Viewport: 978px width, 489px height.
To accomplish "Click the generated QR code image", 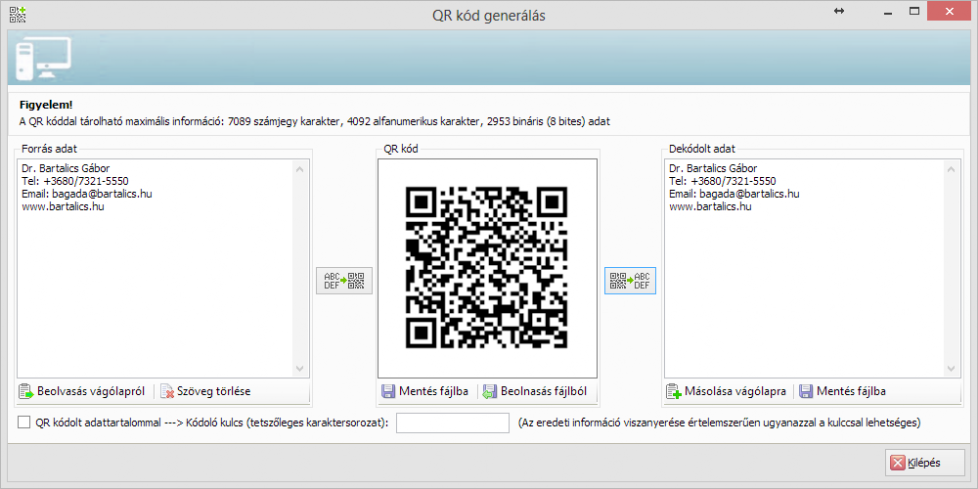I will click(x=487, y=267).
